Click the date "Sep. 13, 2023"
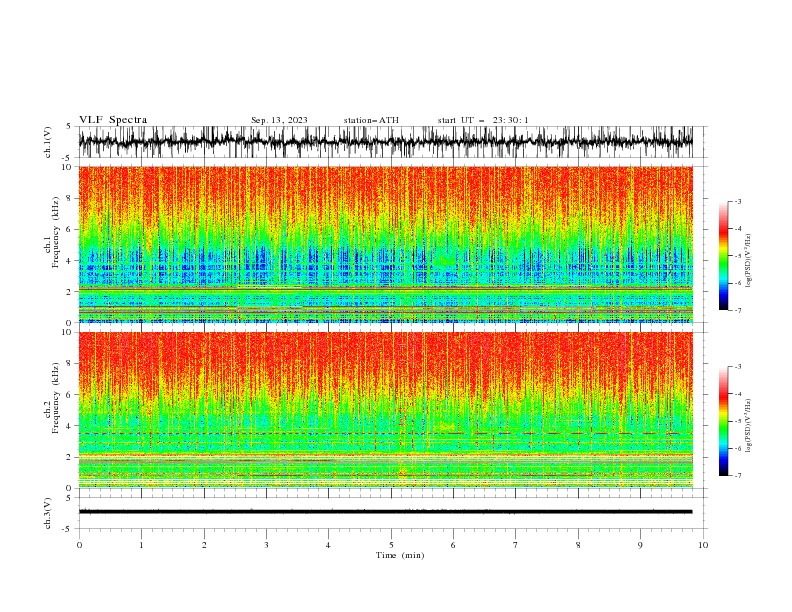Viewport: 792px width, 612px height. pyautogui.click(x=279, y=120)
